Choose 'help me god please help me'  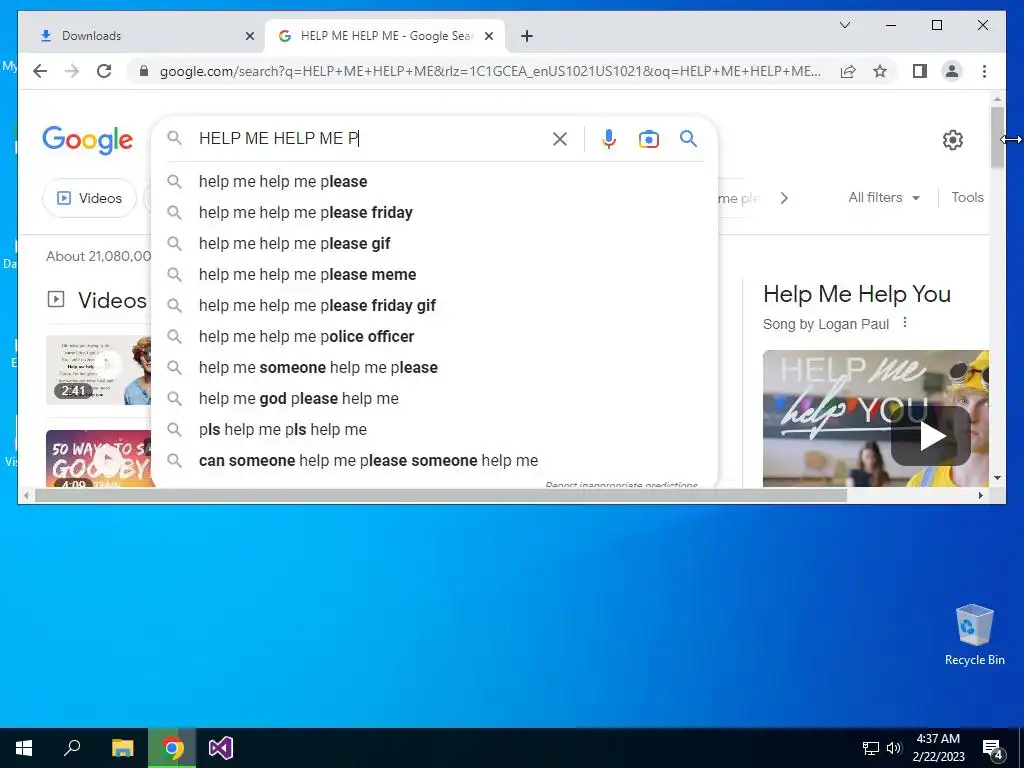[x=434, y=398]
